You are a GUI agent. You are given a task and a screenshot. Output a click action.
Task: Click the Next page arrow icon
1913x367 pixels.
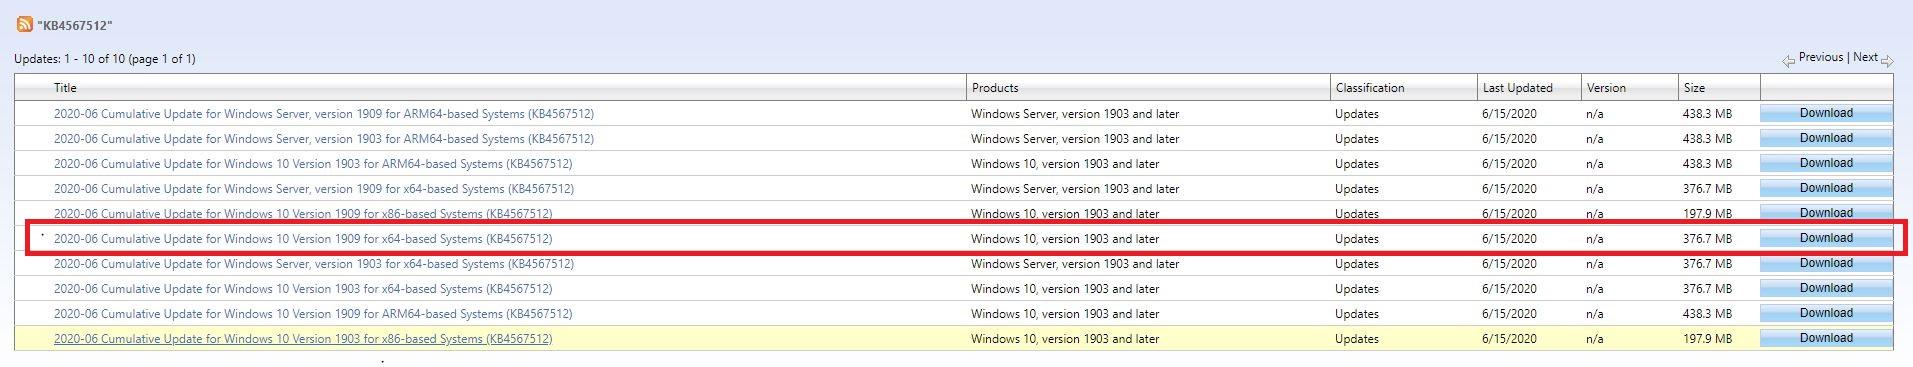coord(1887,61)
